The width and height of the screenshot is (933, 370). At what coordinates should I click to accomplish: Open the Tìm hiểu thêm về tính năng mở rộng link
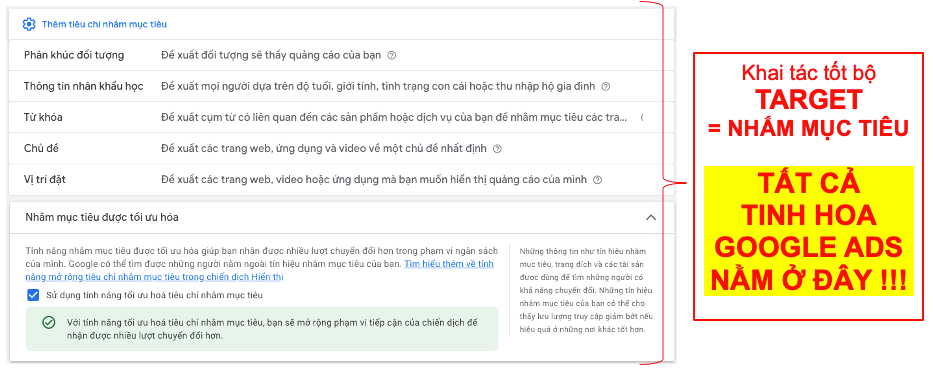259,270
